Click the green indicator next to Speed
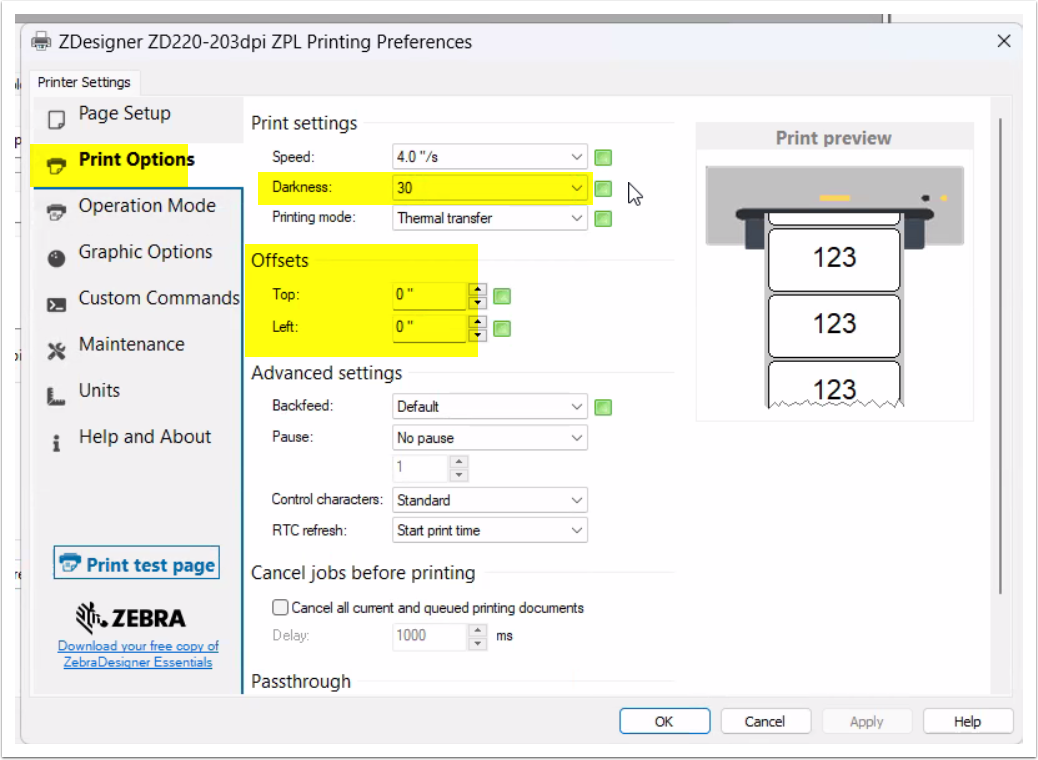Image resolution: width=1038 pixels, height=760 pixels. [603, 157]
